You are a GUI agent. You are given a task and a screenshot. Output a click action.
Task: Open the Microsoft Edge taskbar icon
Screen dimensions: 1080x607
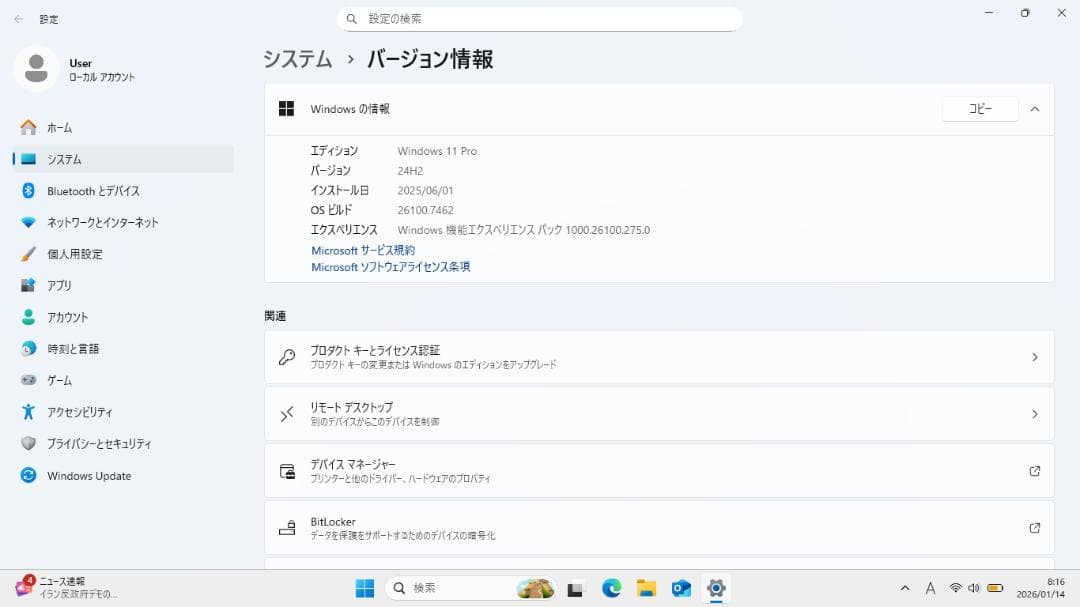[x=610, y=588]
